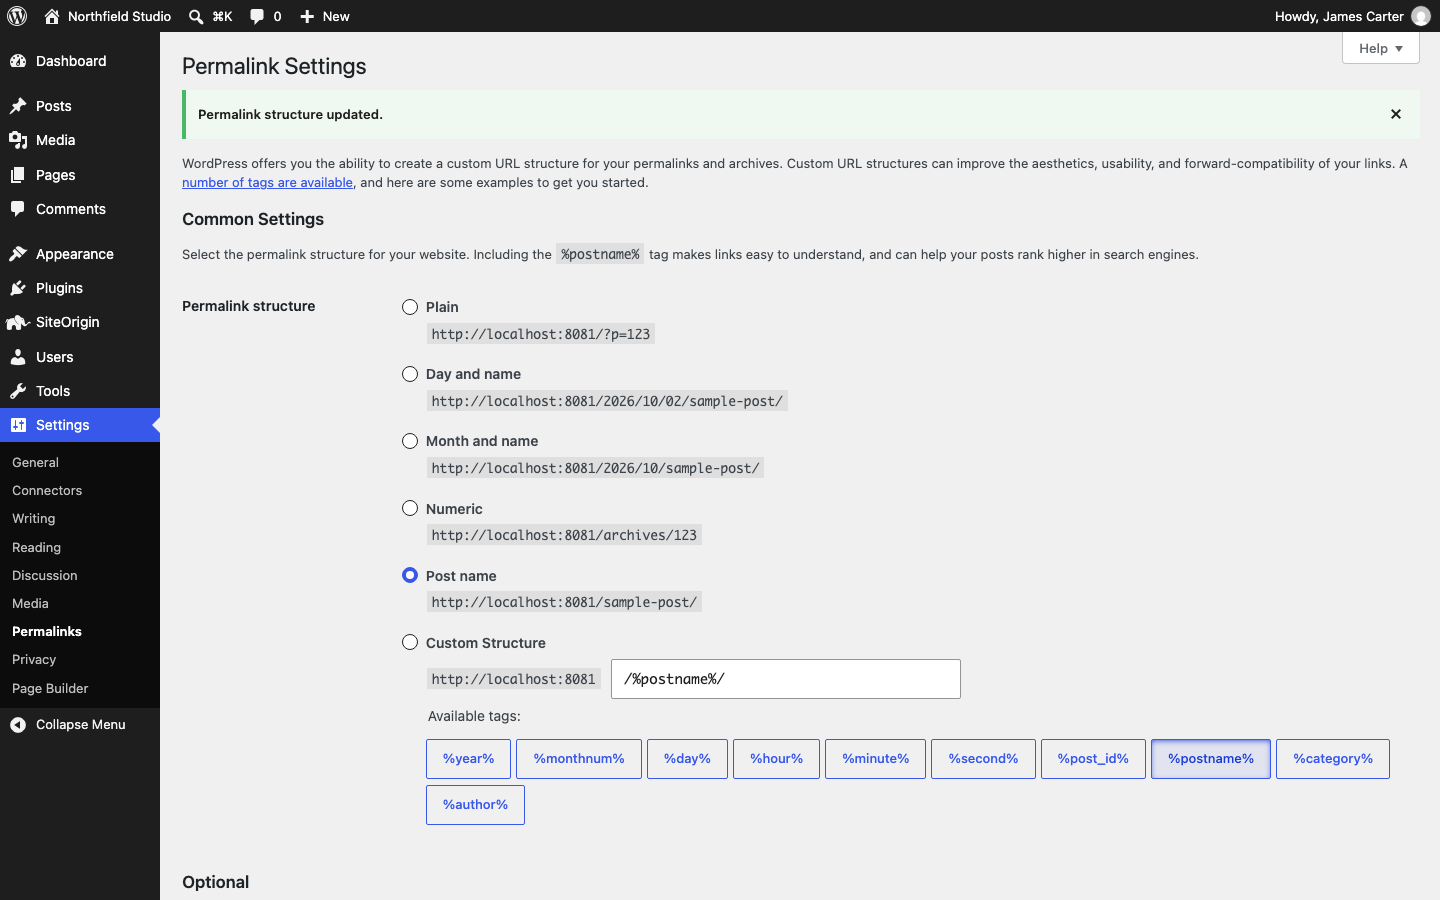
Task: Click the Plugins plug icon
Action: [x=18, y=288]
